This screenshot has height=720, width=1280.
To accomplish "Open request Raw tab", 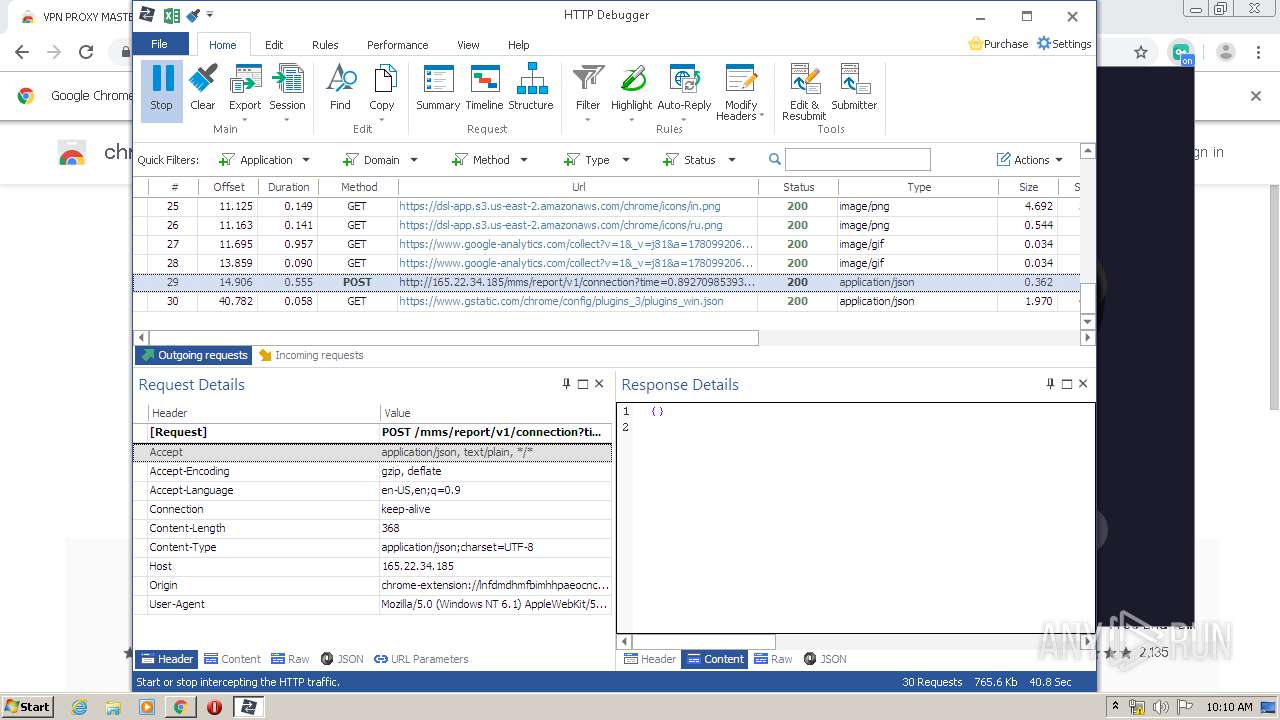I will coord(290,659).
